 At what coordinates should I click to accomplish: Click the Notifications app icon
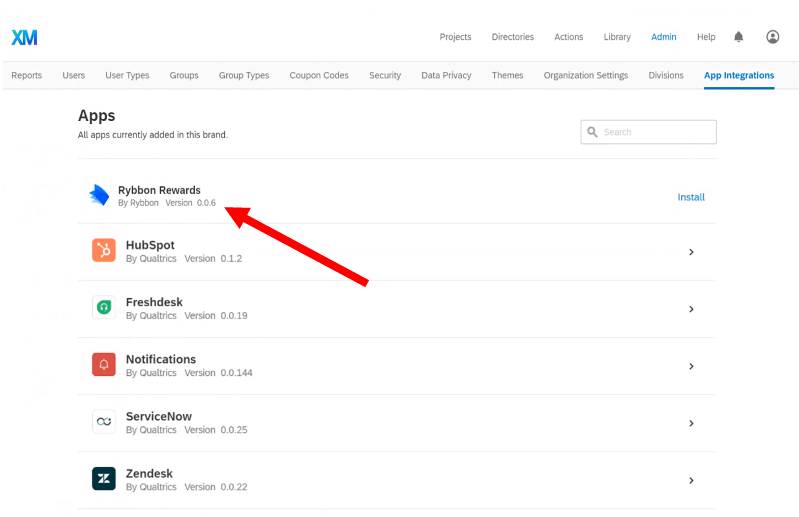tap(104, 364)
